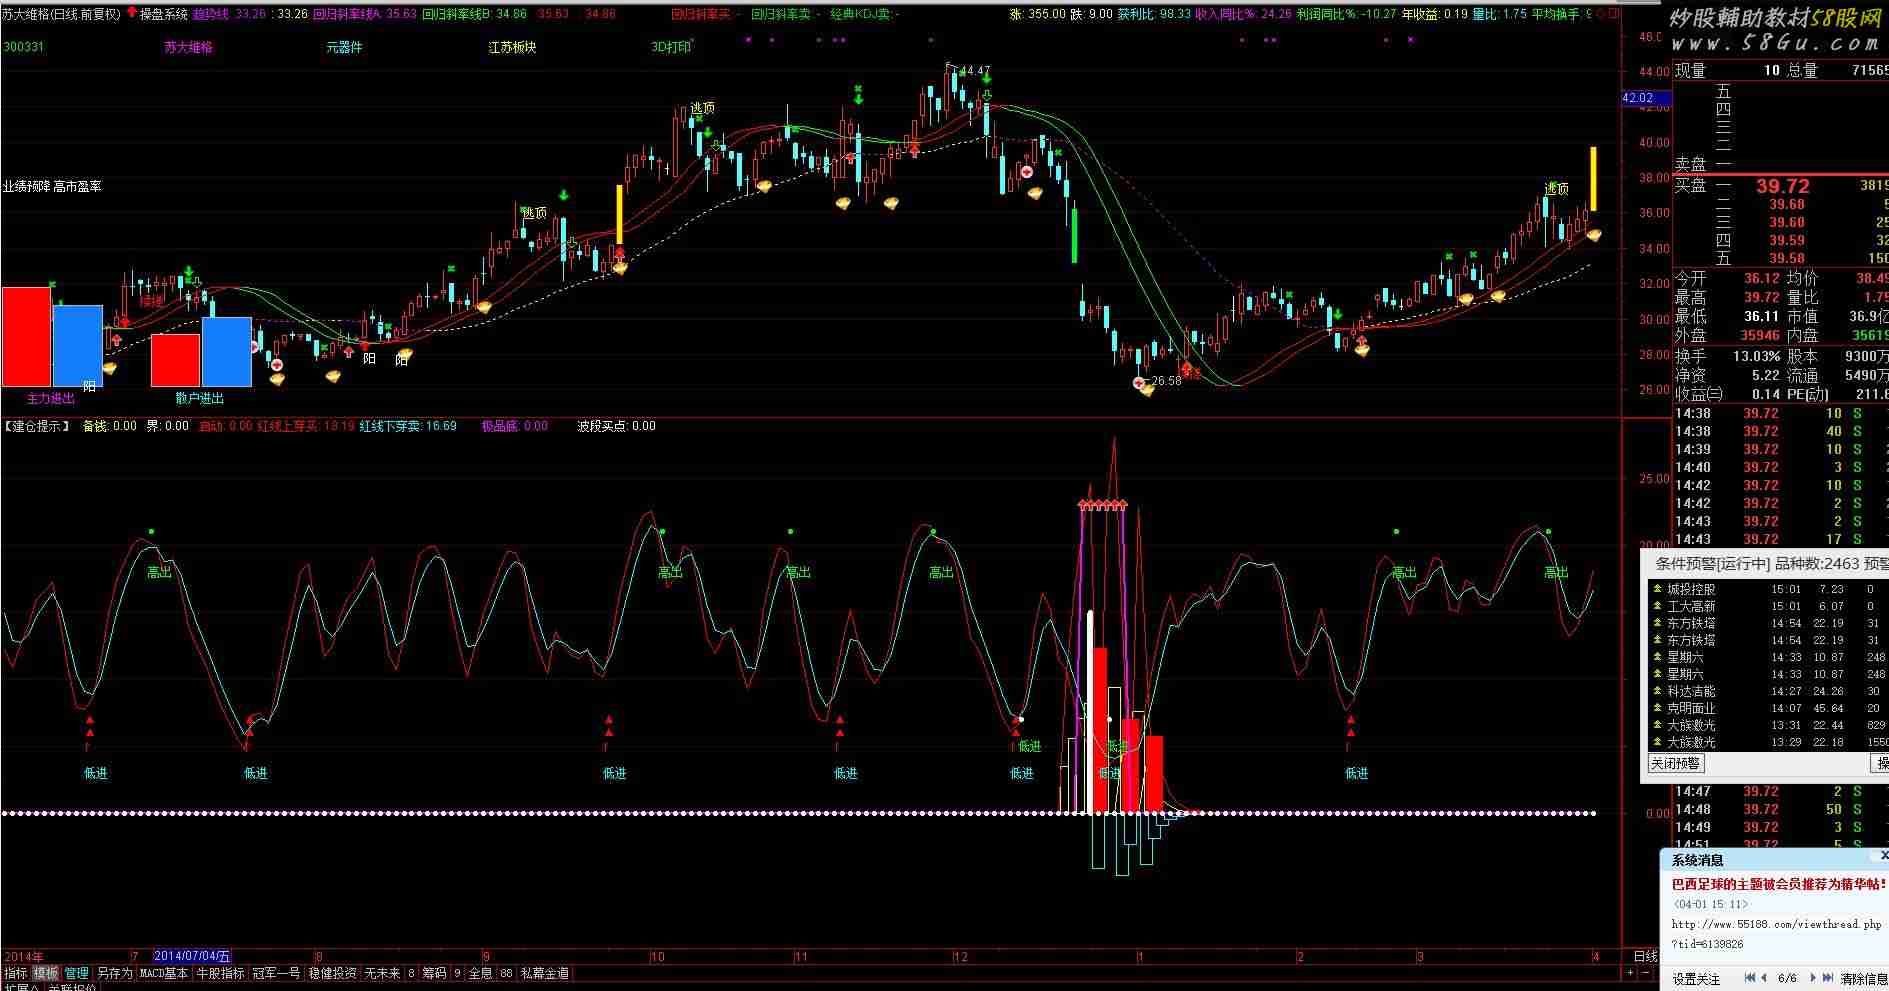
Task: Click red down arrow beside 操盘系统
Action: coord(132,14)
